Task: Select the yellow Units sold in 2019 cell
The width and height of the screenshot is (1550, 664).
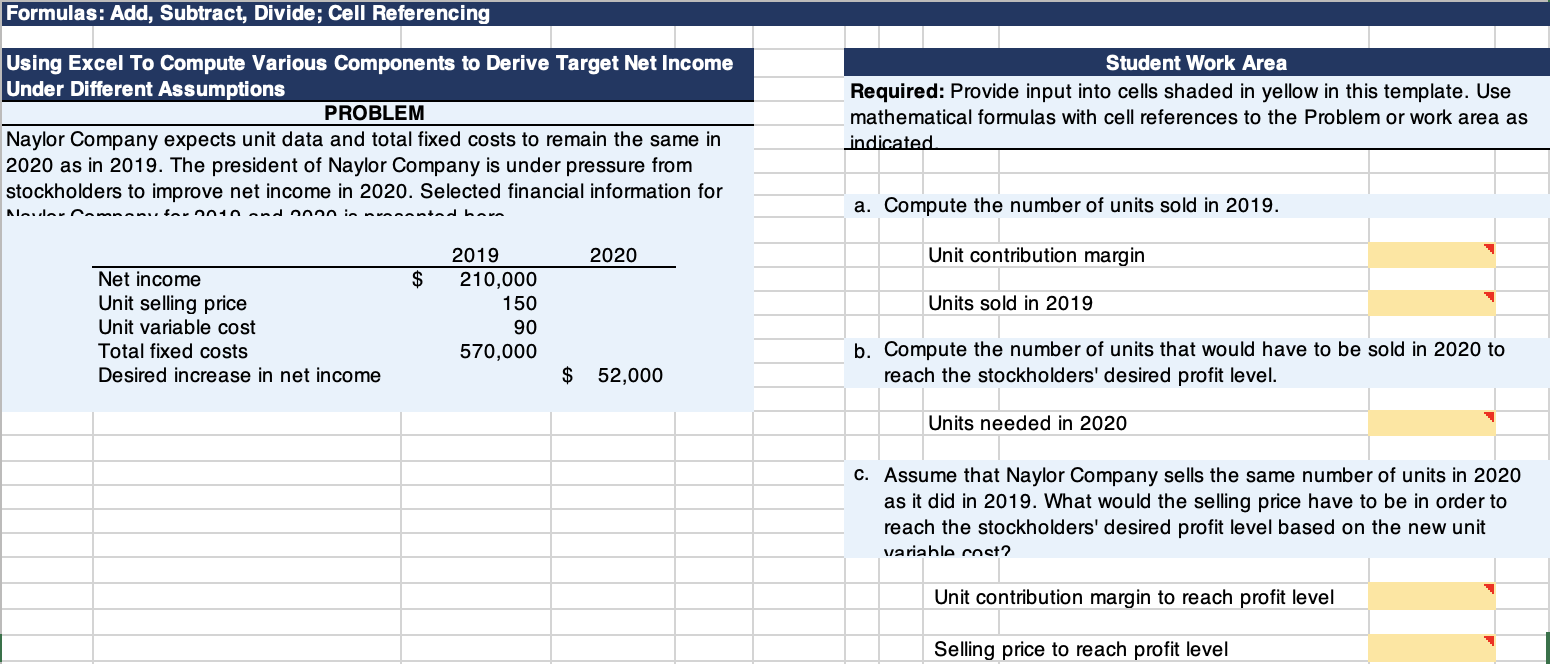Action: 1430,303
